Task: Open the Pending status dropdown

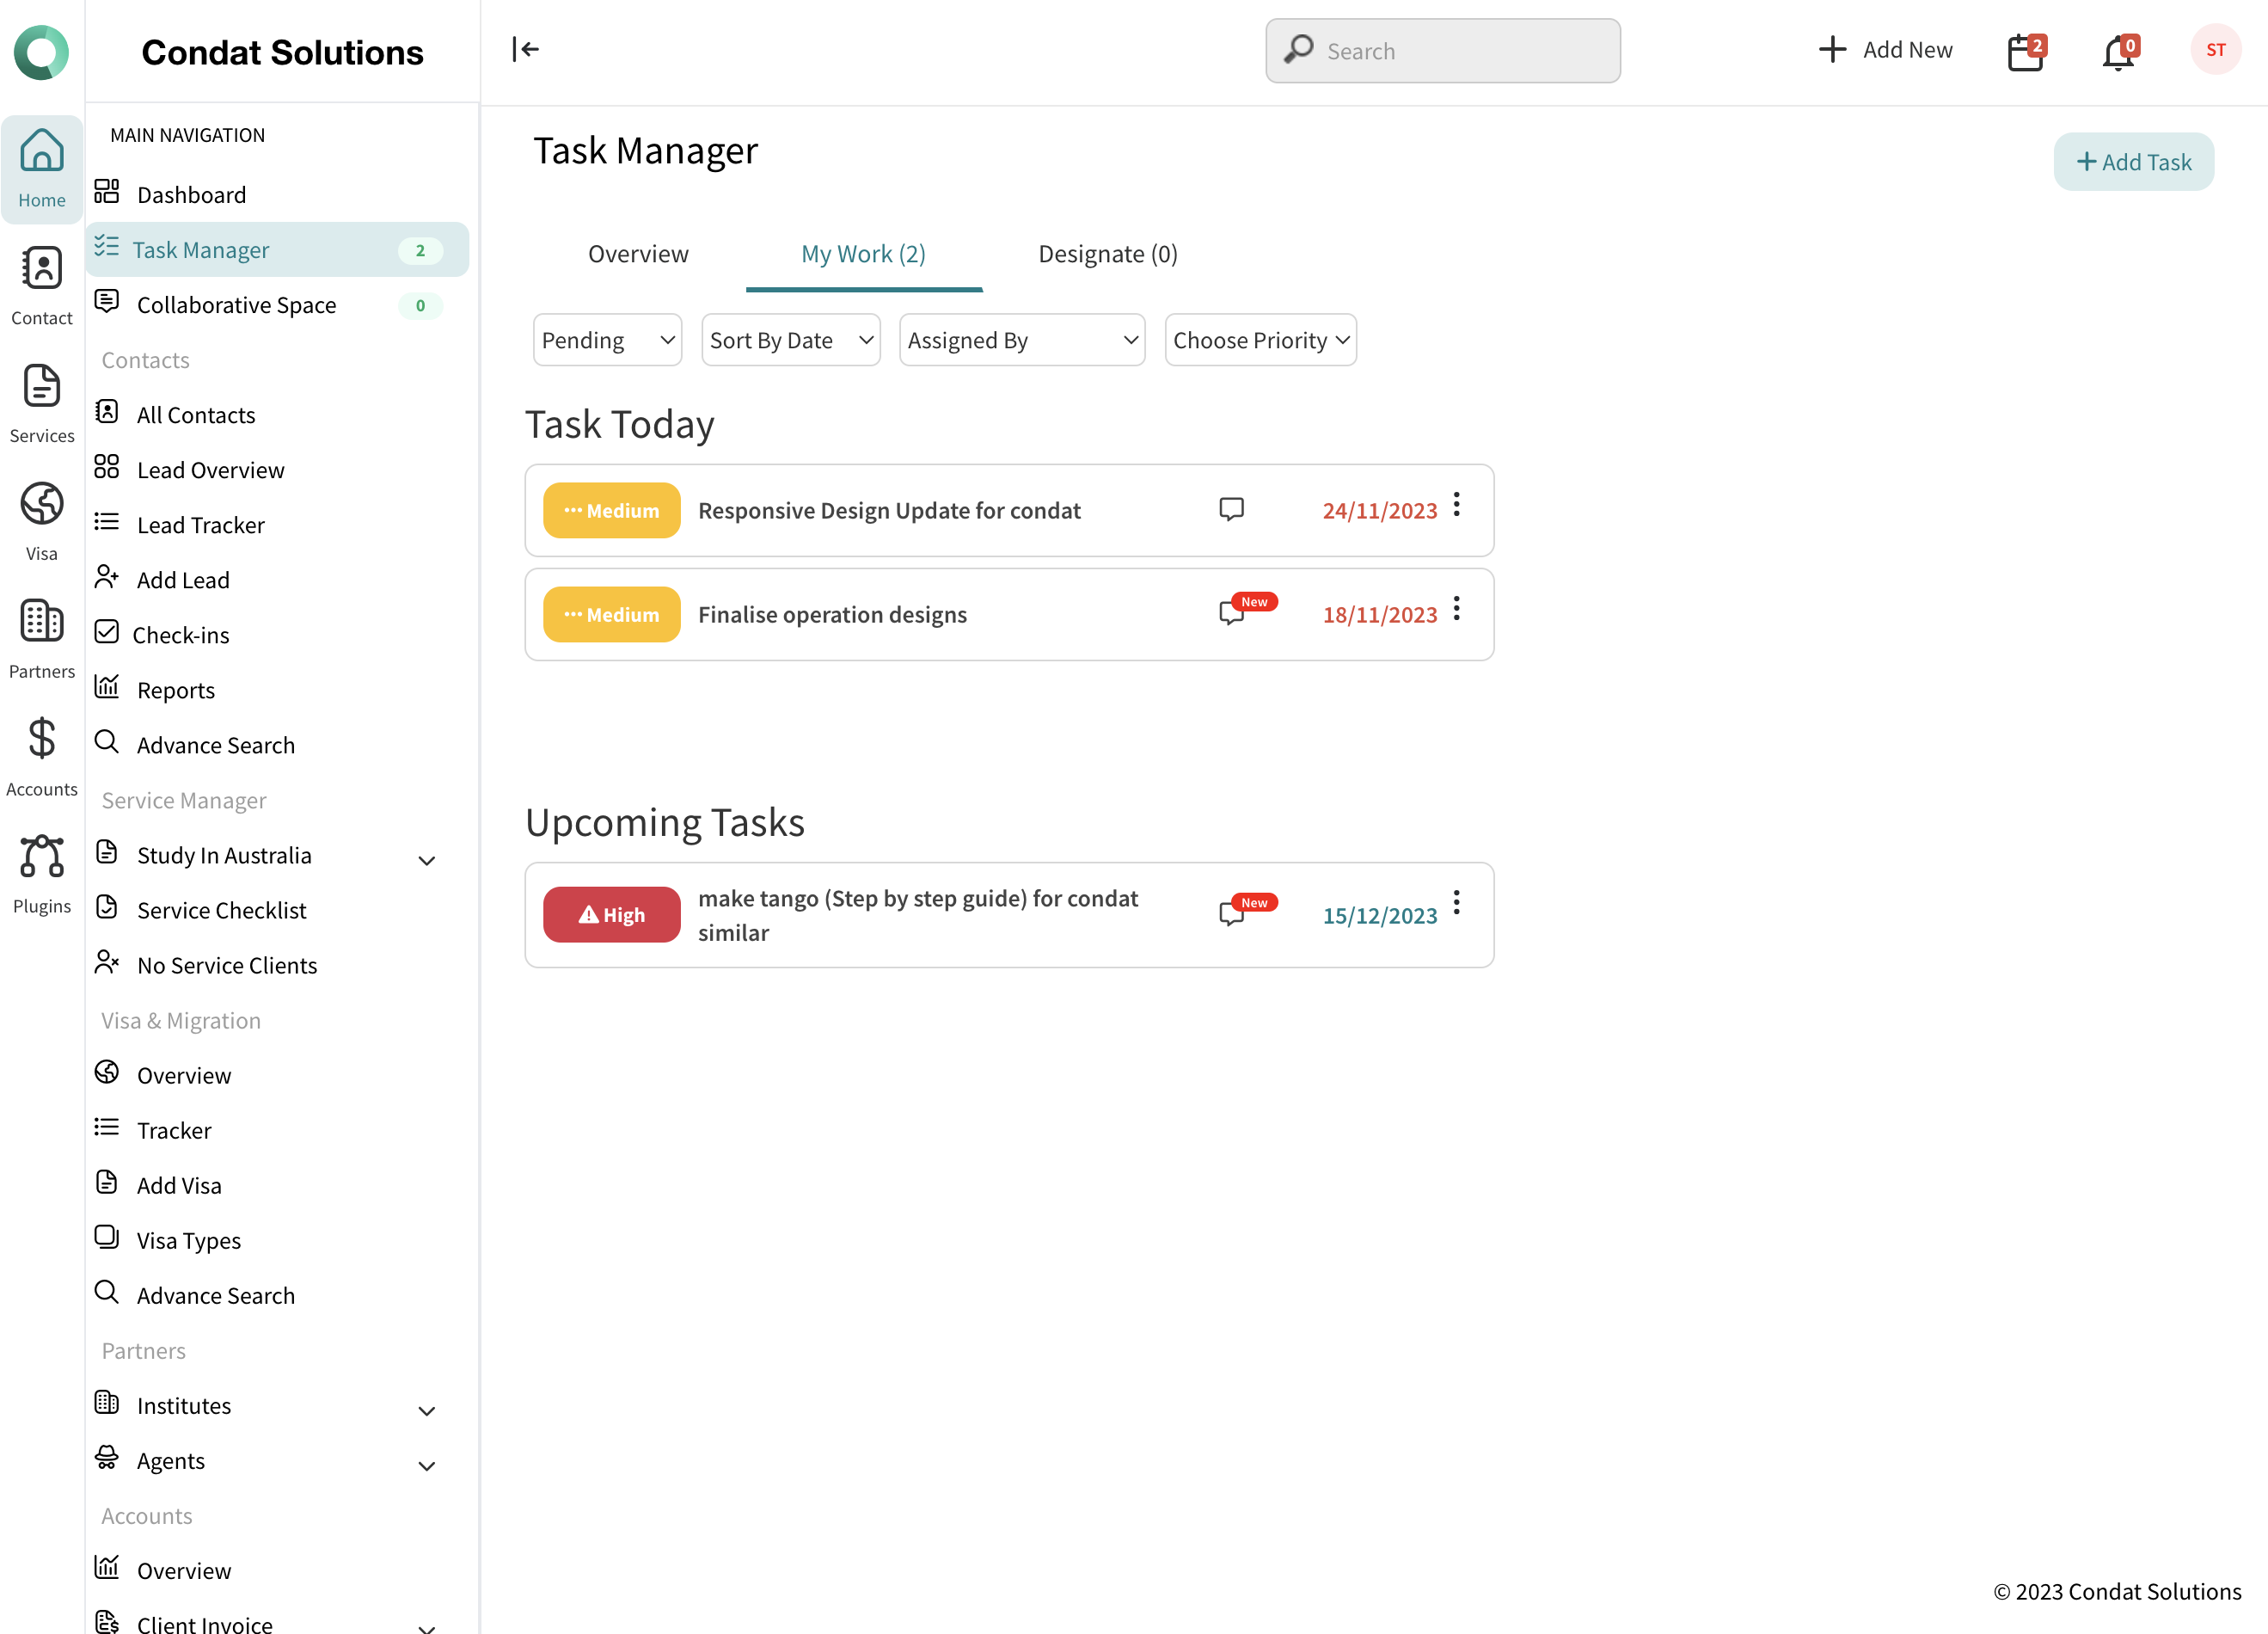Action: (x=607, y=340)
